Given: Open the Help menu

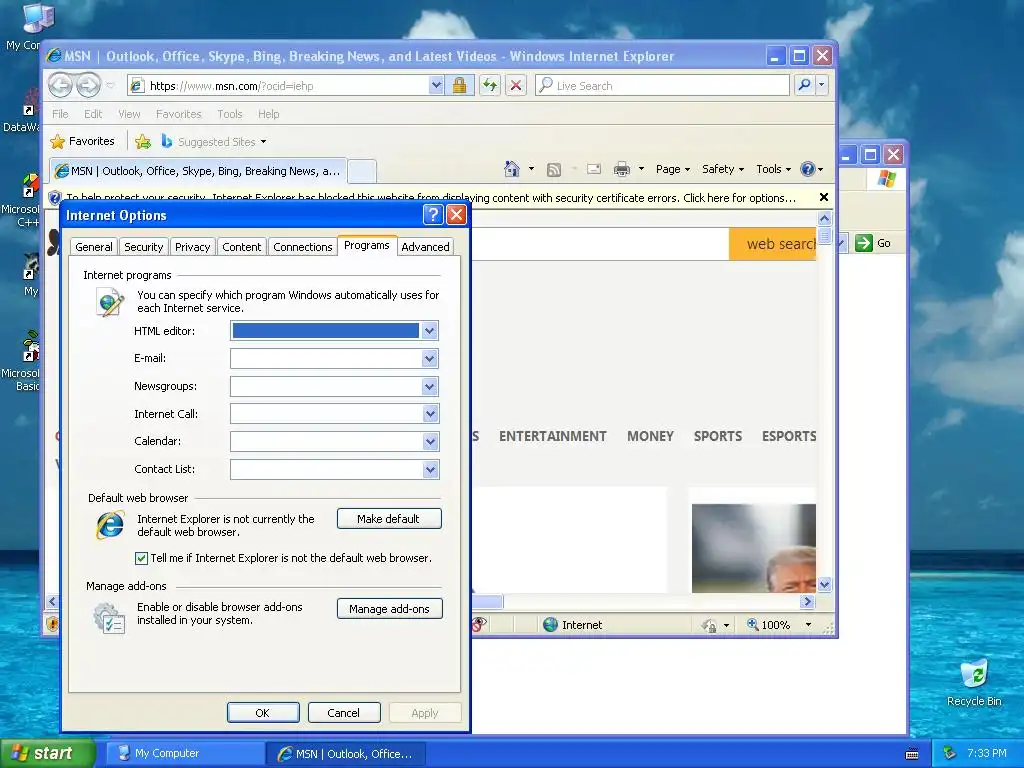Looking at the screenshot, I should pos(268,114).
